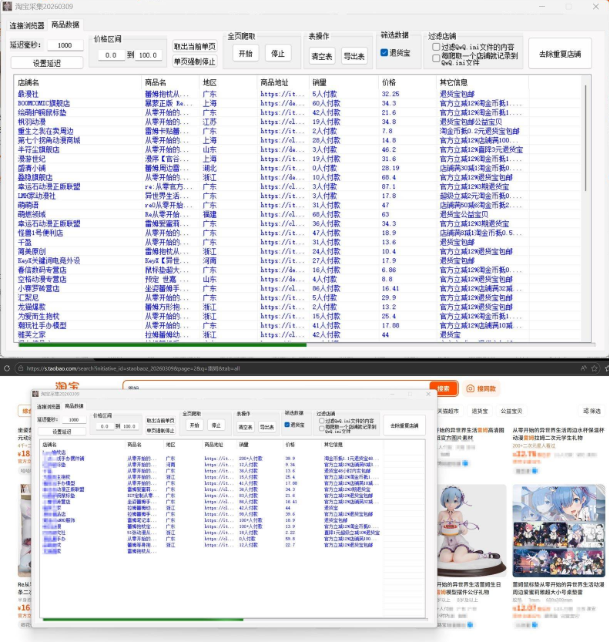Minimize the large collector window
The height and width of the screenshot is (642, 609).
[542, 6]
